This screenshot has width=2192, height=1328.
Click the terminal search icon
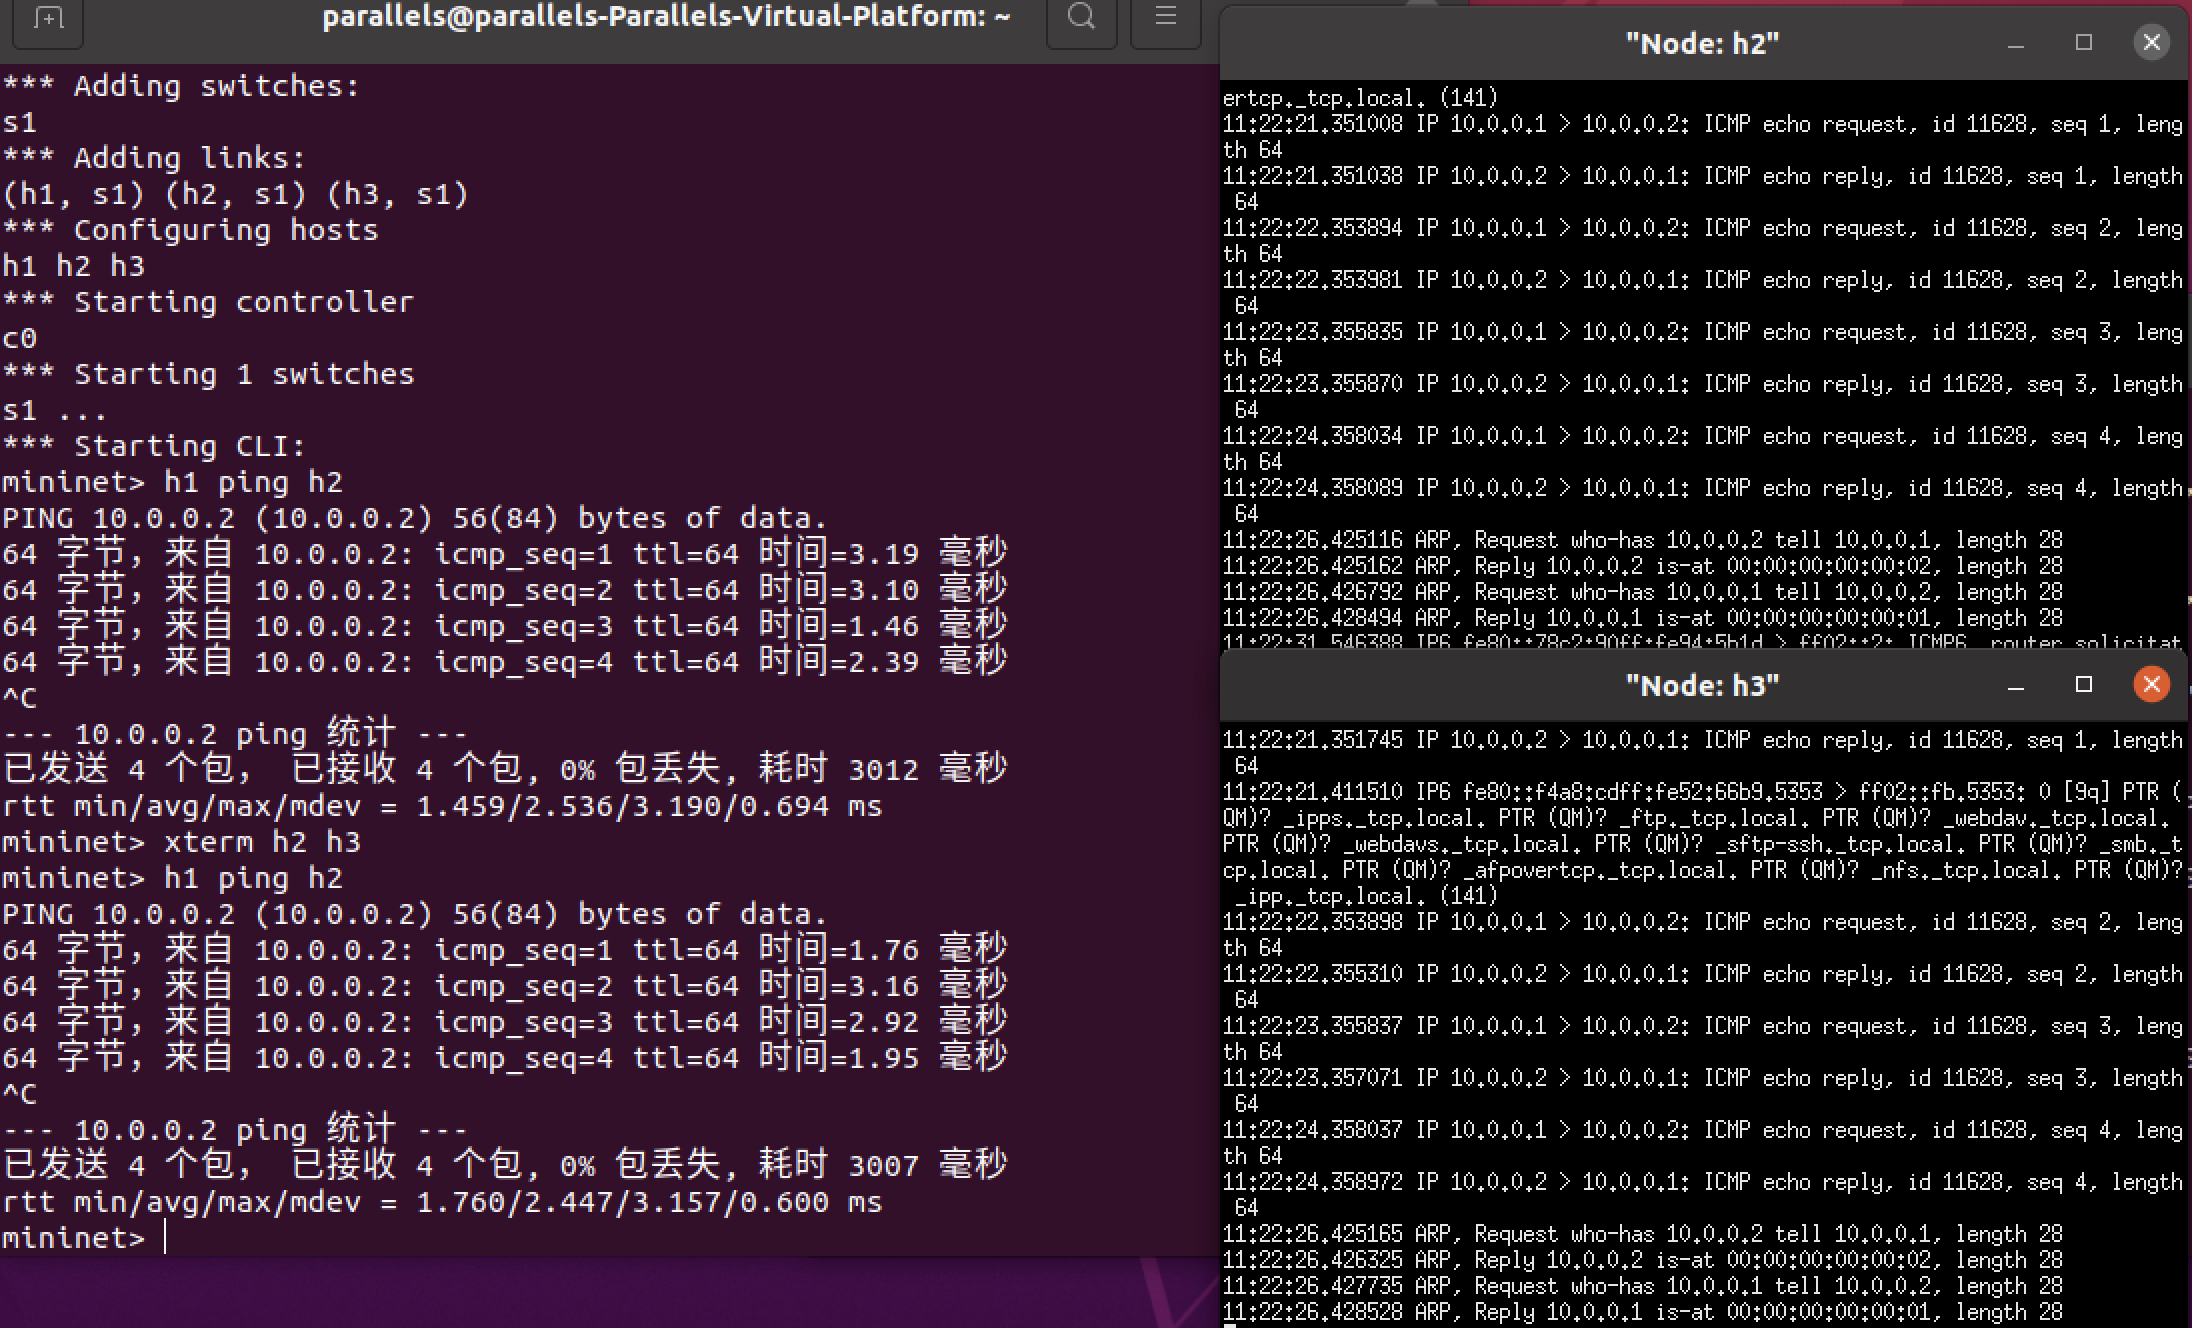tap(1081, 18)
